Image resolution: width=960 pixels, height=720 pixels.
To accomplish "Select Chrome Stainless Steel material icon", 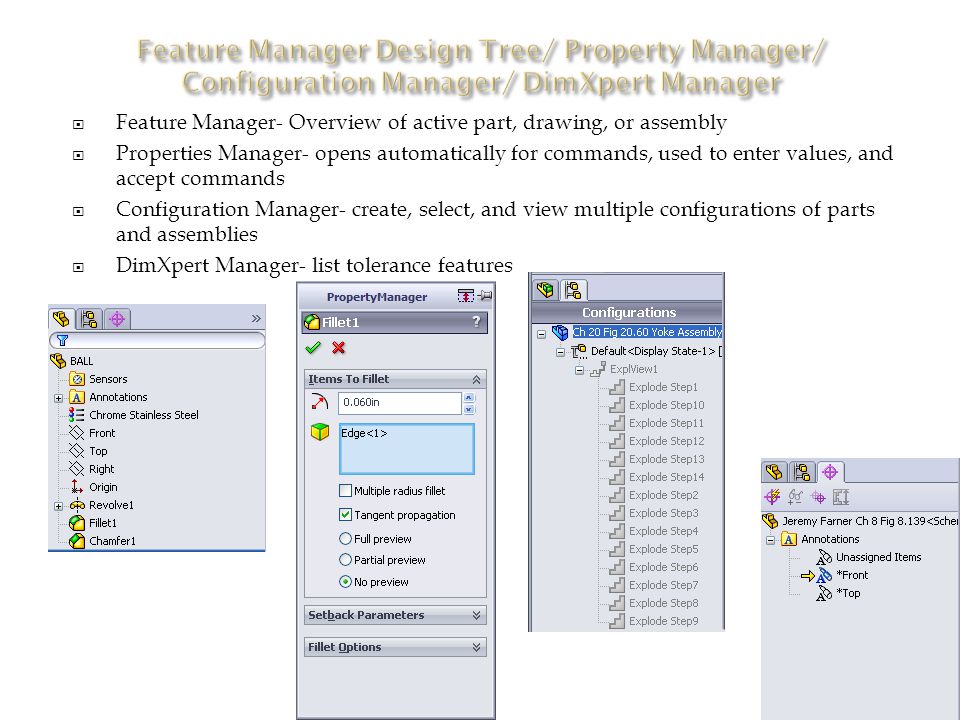I will coord(77,415).
